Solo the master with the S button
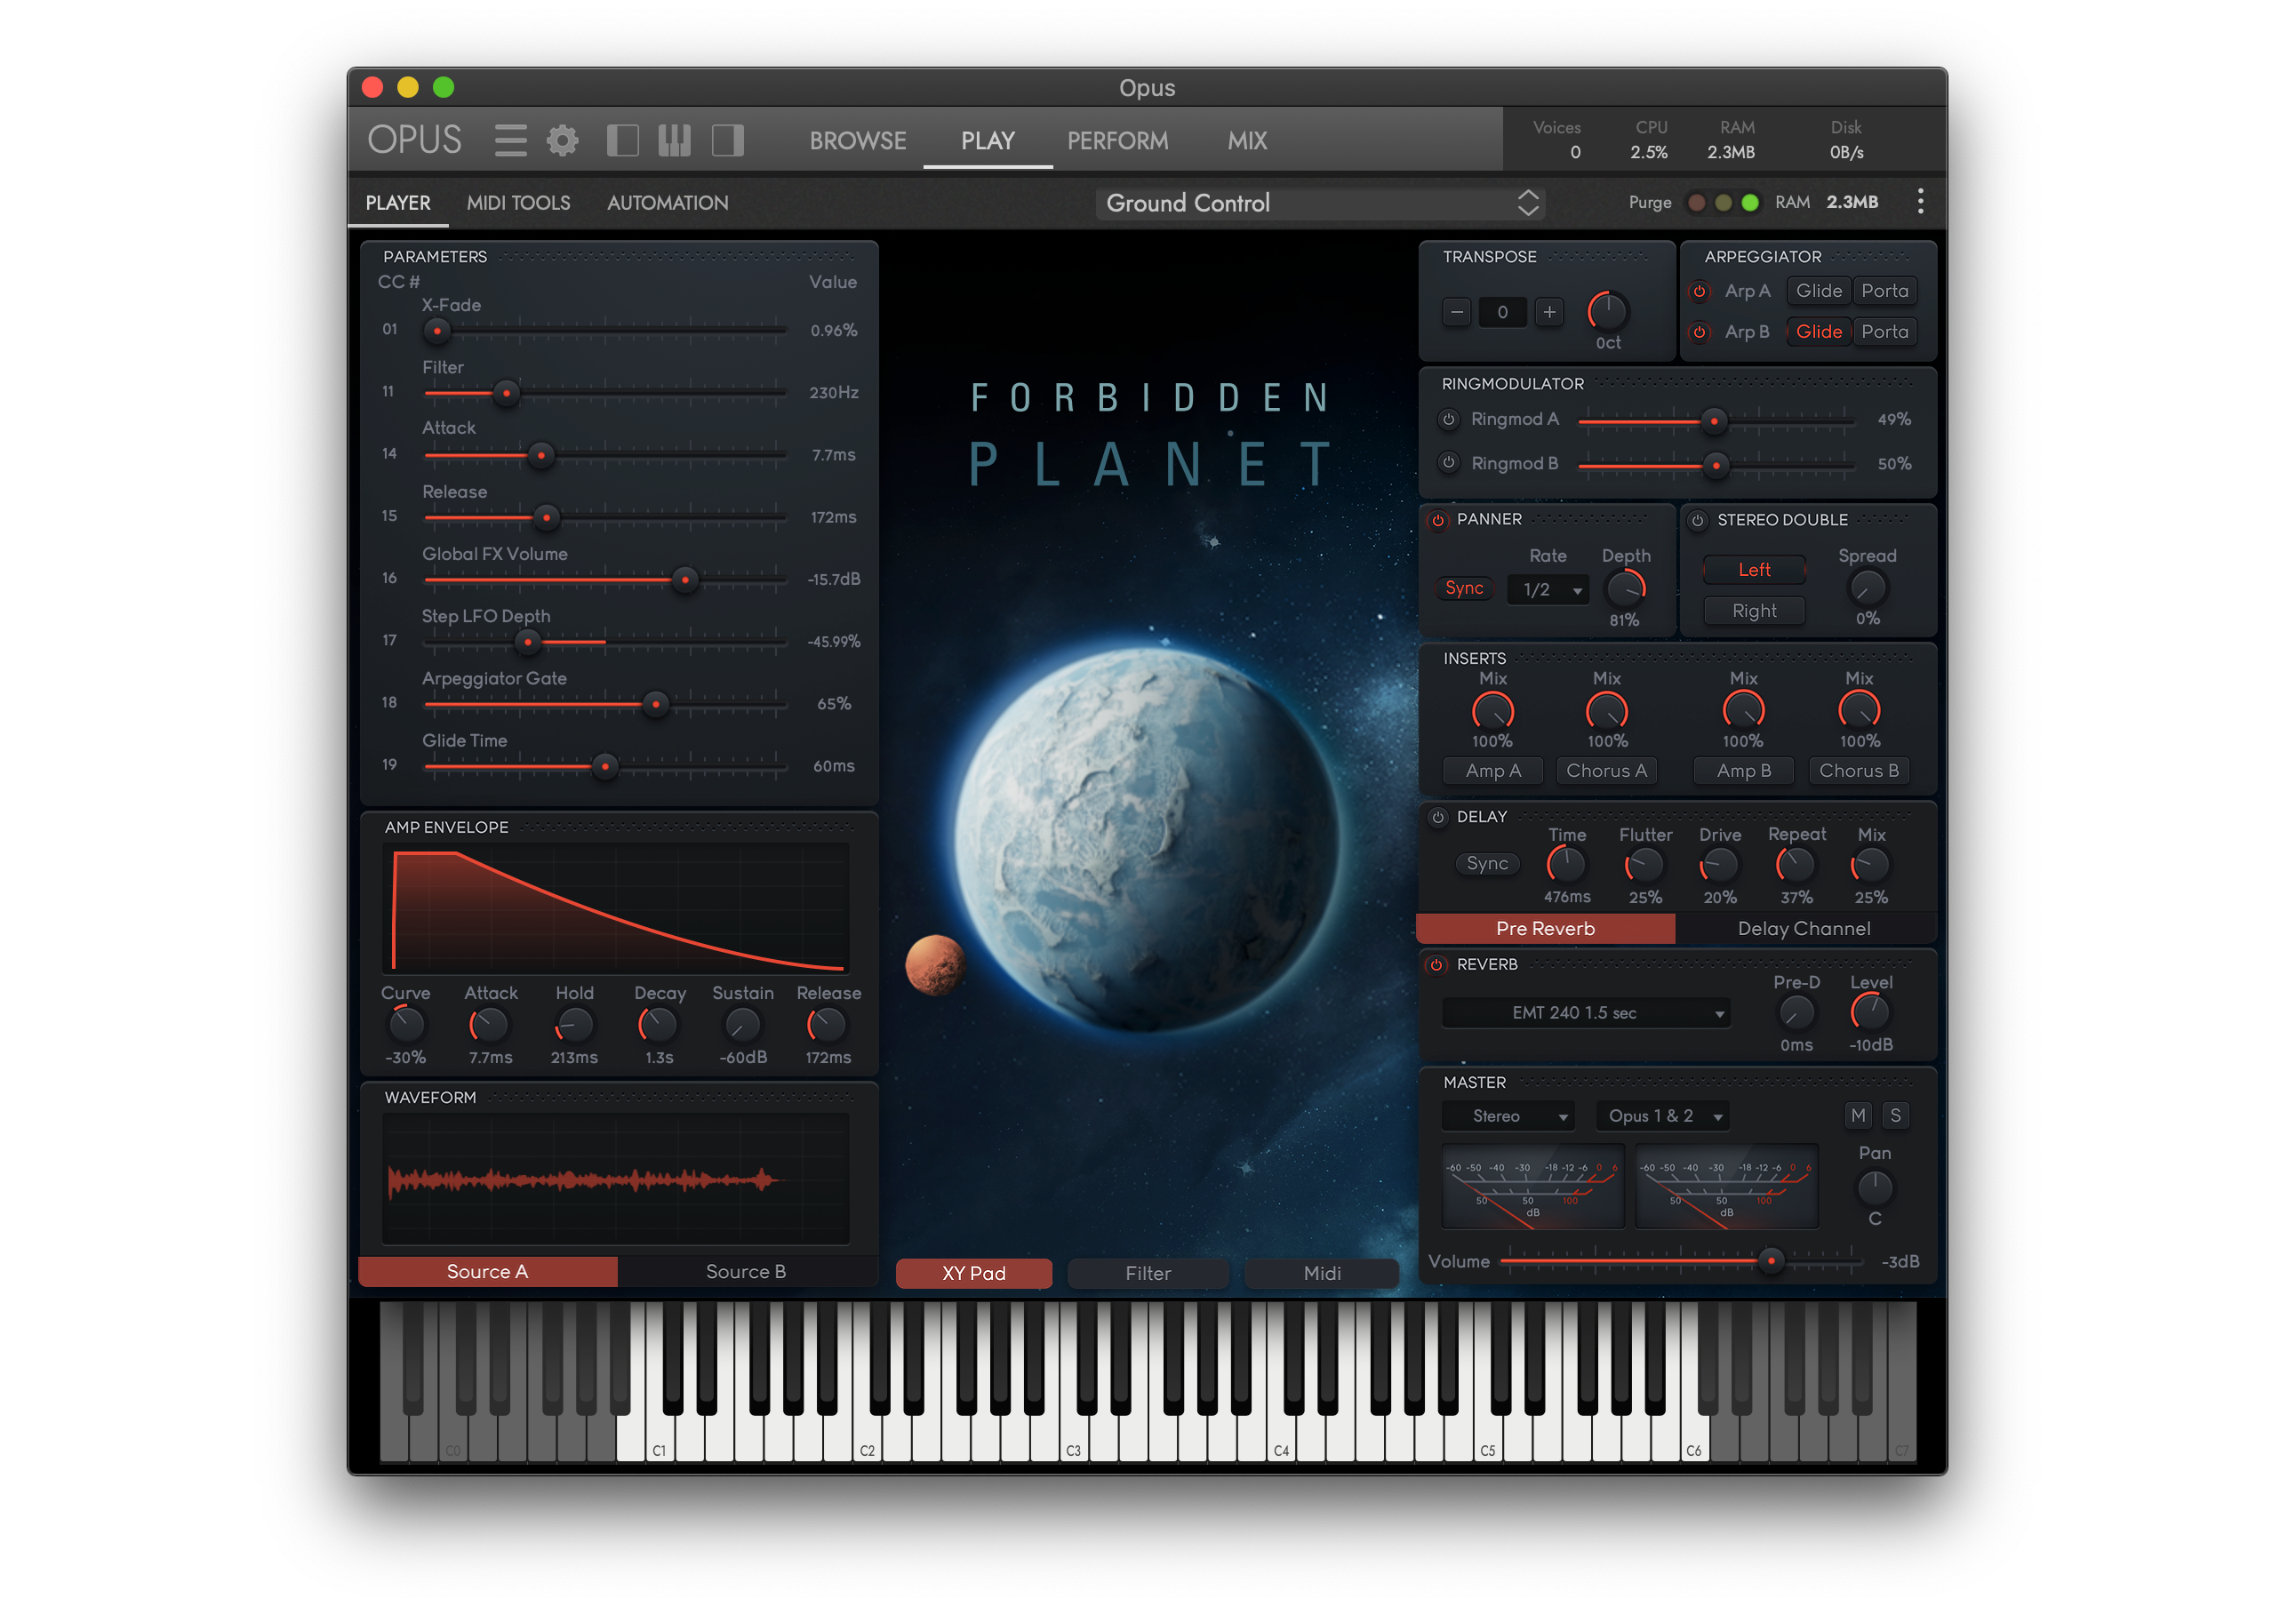This screenshot has width=2296, height=1607. [1895, 1116]
